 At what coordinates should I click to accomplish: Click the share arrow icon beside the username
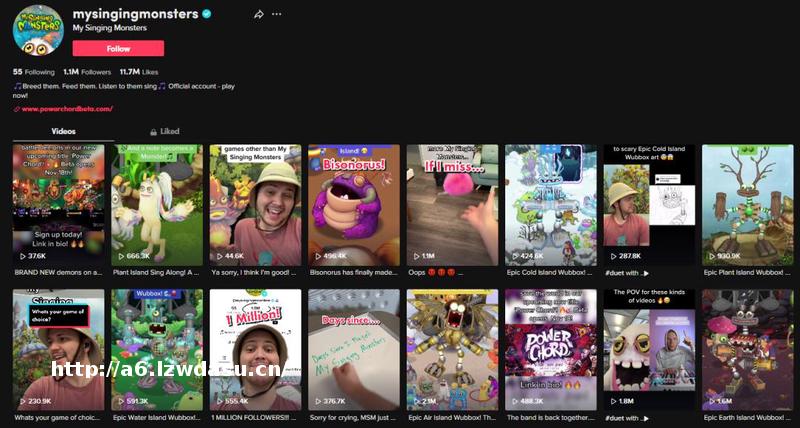click(258, 14)
